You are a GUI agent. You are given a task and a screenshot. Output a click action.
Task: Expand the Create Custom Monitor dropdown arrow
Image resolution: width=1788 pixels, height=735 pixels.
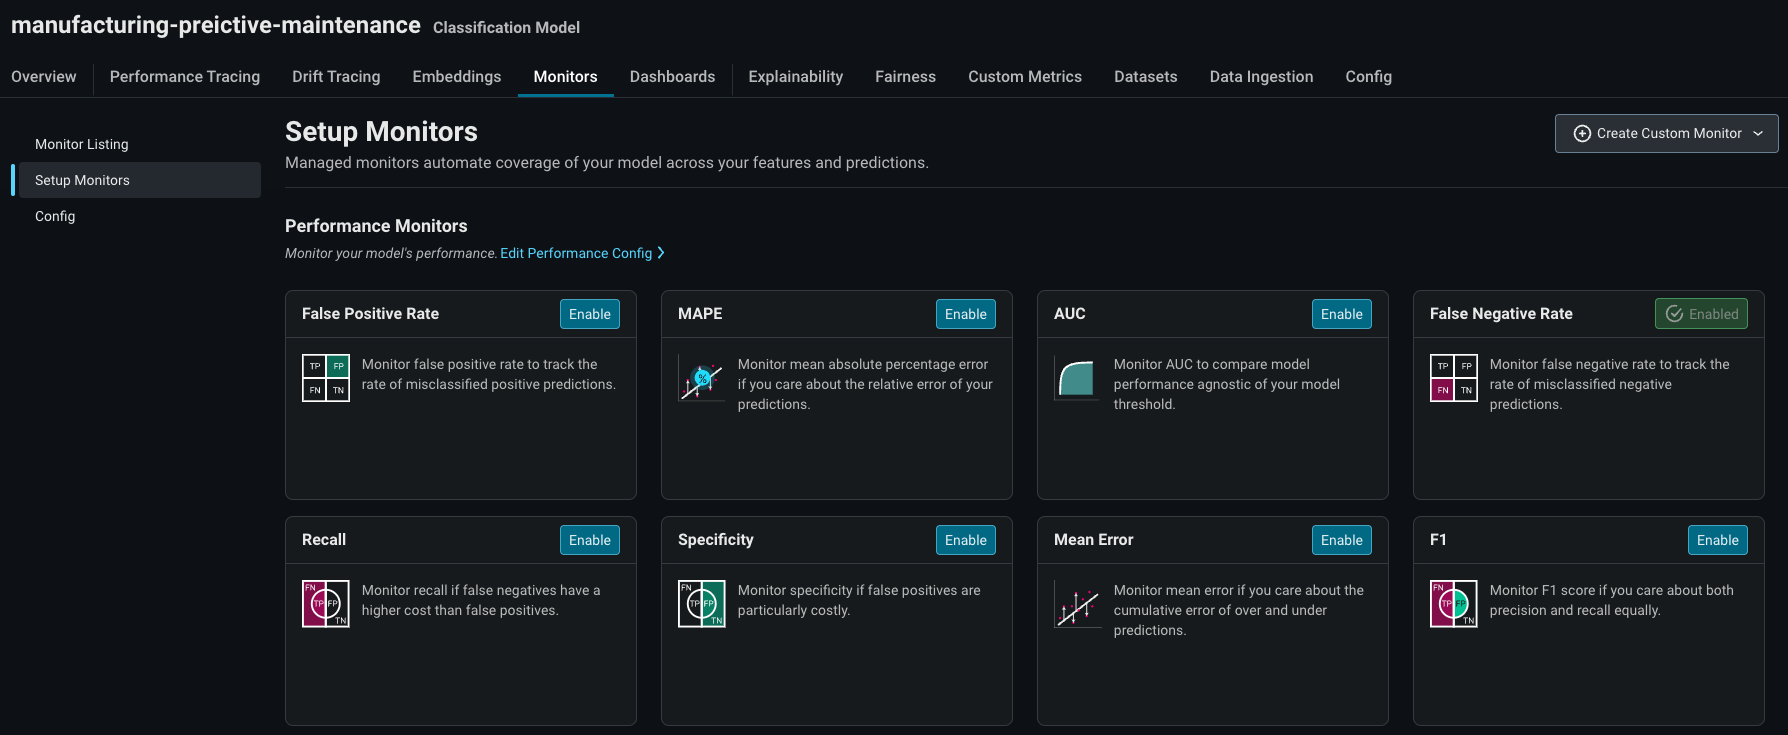(x=1758, y=134)
